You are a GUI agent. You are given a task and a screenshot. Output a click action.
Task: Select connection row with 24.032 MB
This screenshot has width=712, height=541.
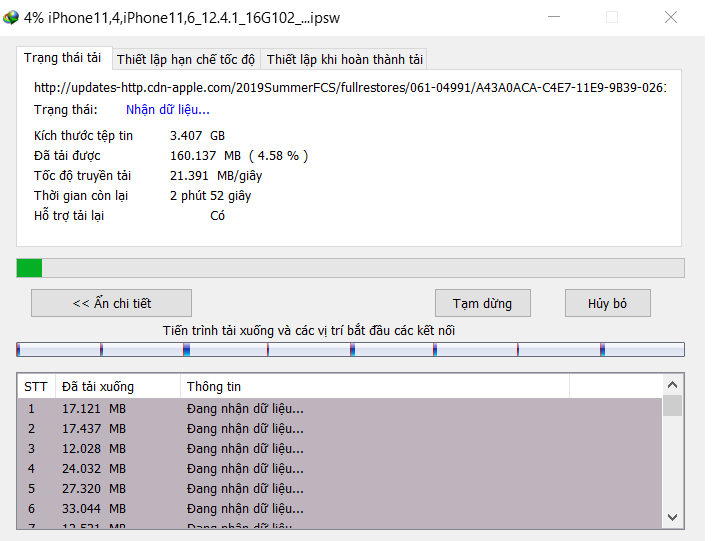340,469
